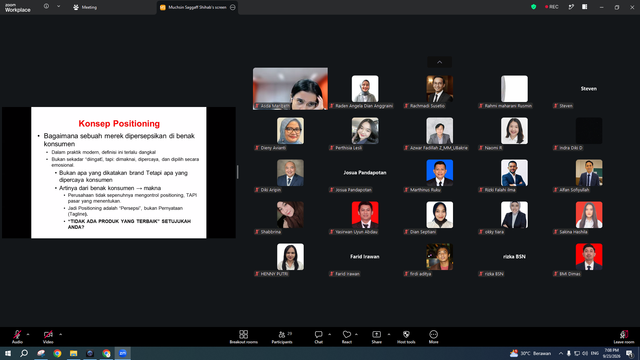The height and width of the screenshot is (360, 640).
Task: Open the view layout icon in title bar
Action: point(584,7)
